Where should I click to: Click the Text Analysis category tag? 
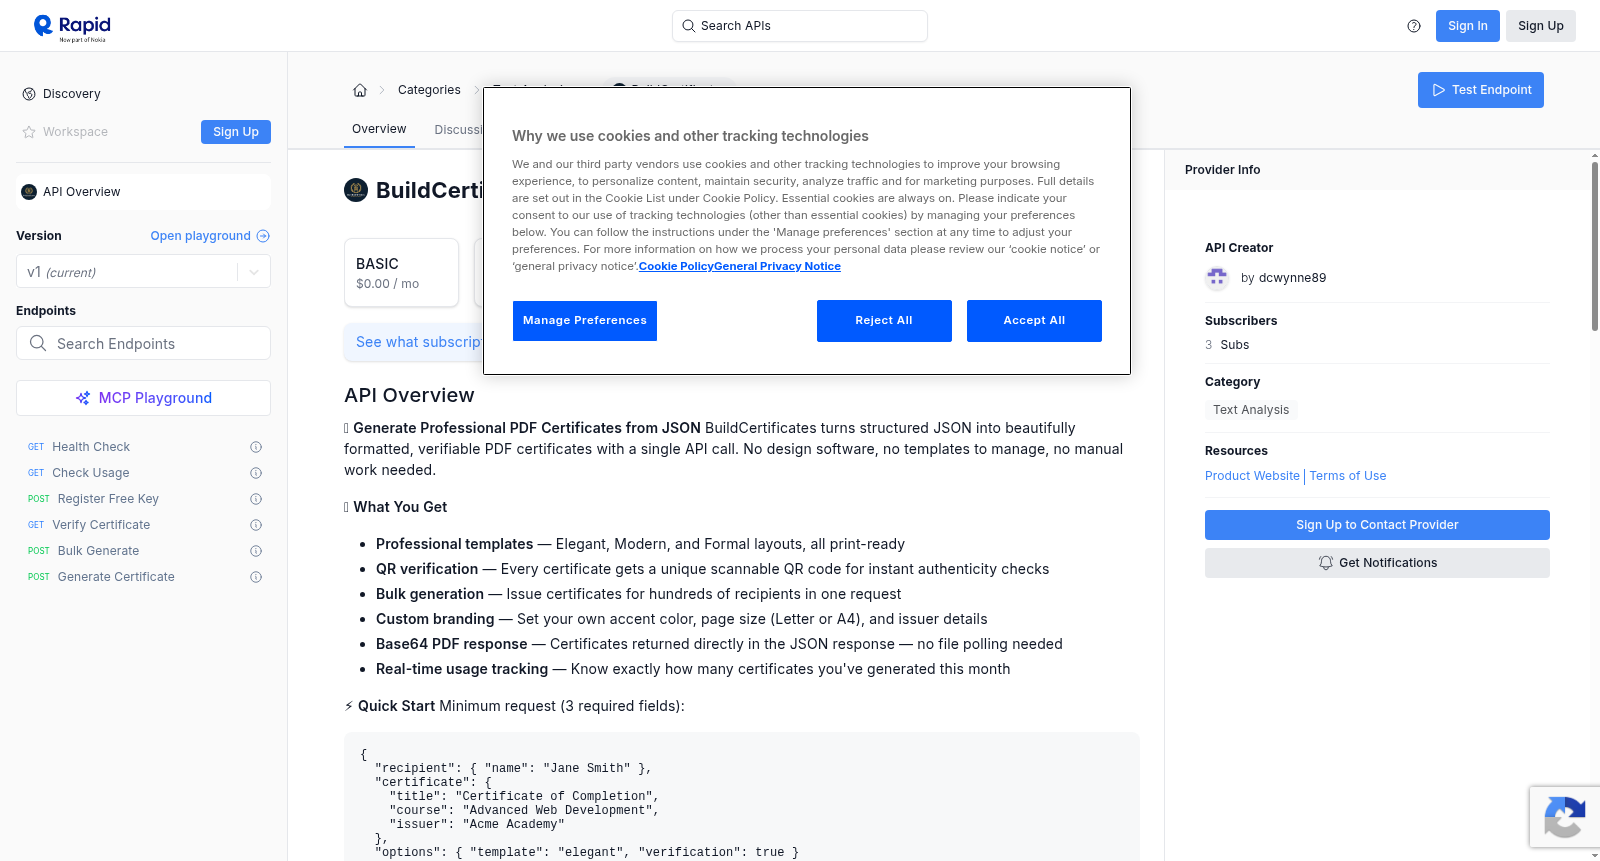1251,410
